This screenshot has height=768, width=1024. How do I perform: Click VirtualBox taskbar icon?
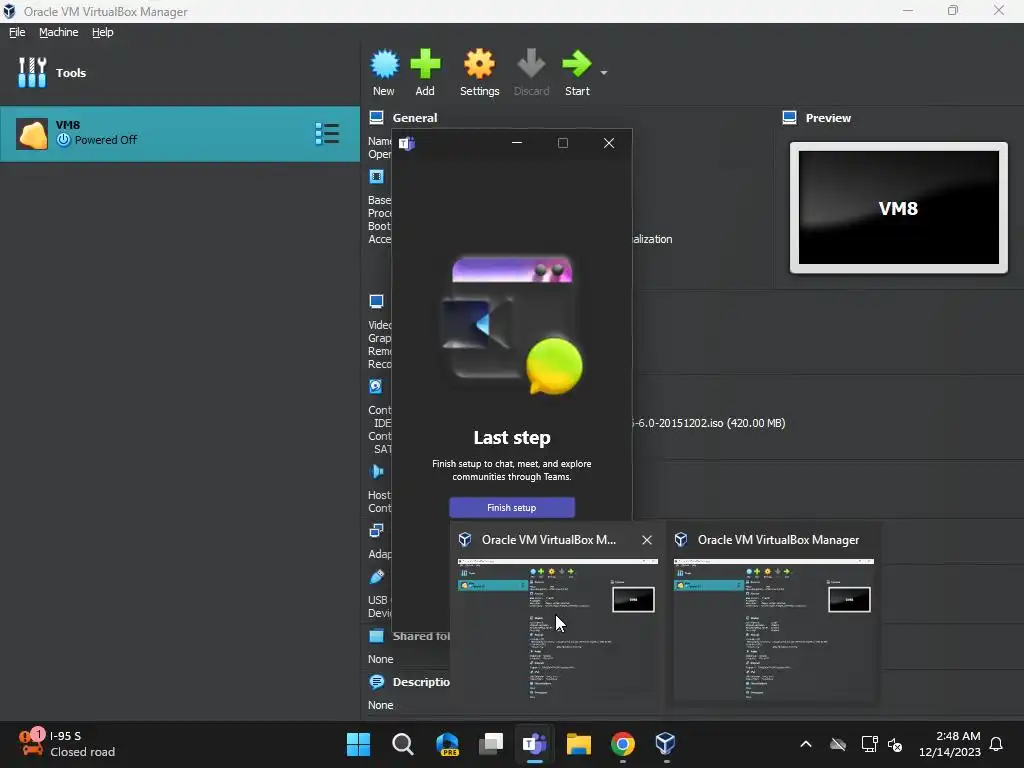[x=665, y=744]
